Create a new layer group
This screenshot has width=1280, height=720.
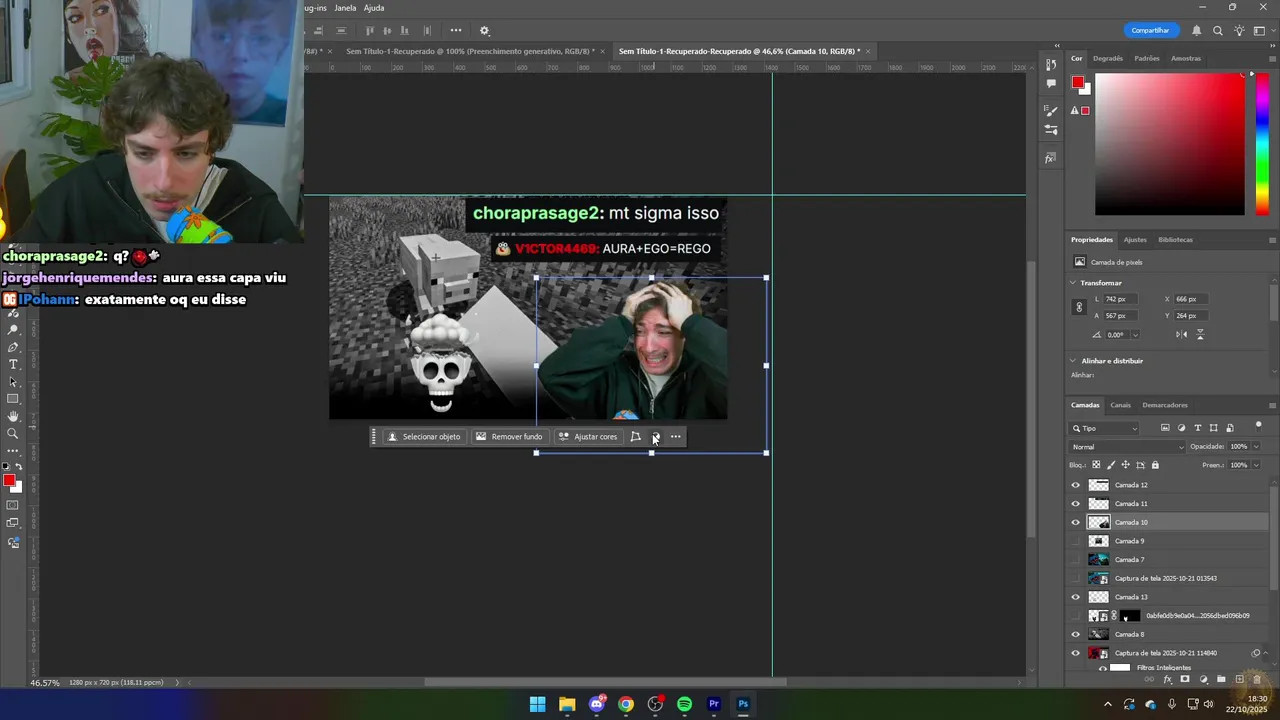click(x=1221, y=680)
